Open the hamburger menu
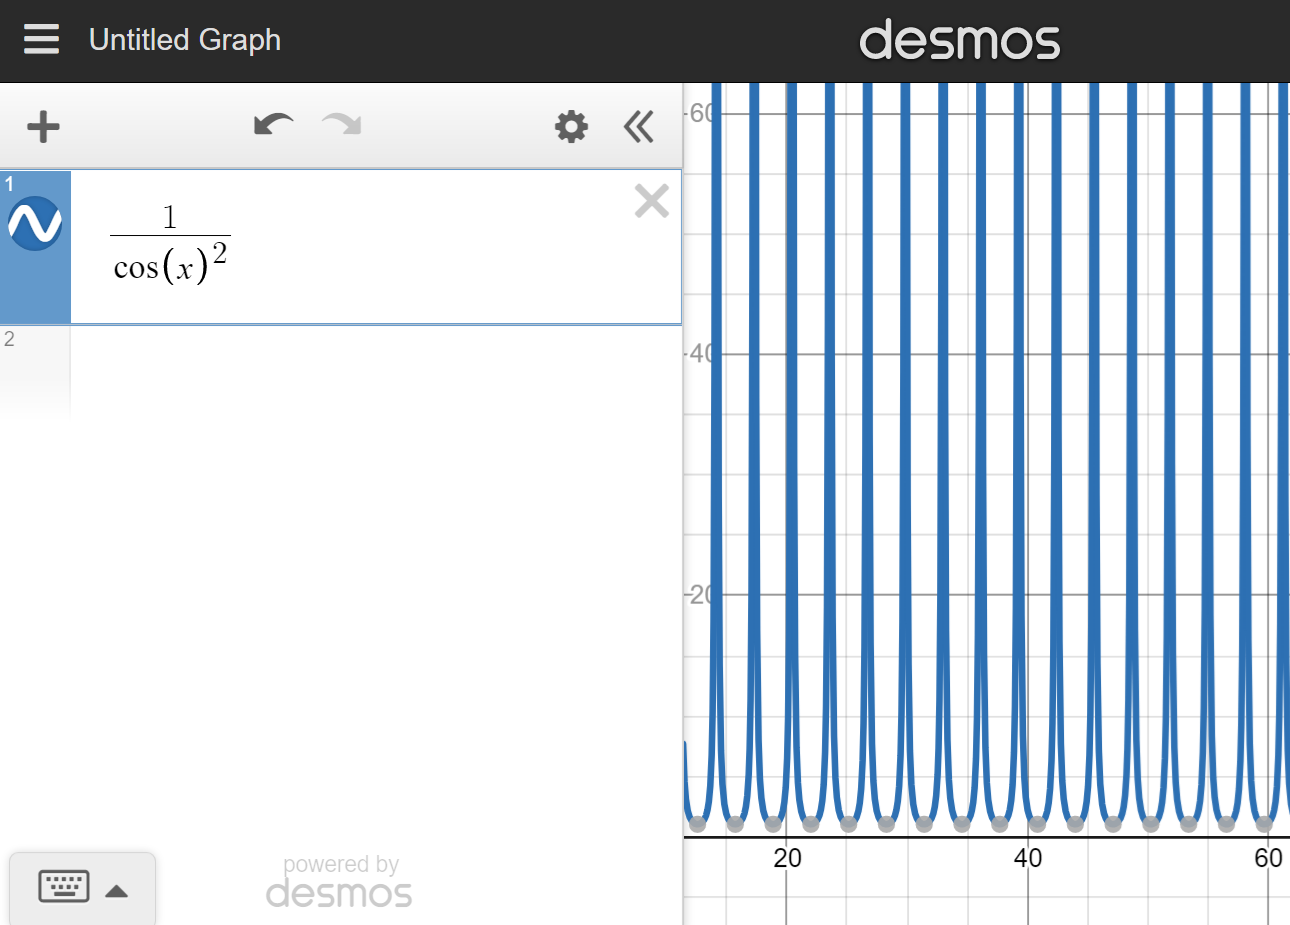Screen dimensions: 1290x925 point(41,40)
